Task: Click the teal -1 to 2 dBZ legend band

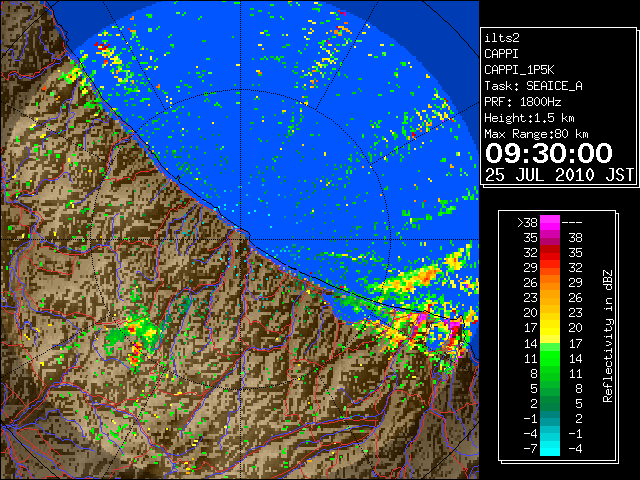Action: 550,418
